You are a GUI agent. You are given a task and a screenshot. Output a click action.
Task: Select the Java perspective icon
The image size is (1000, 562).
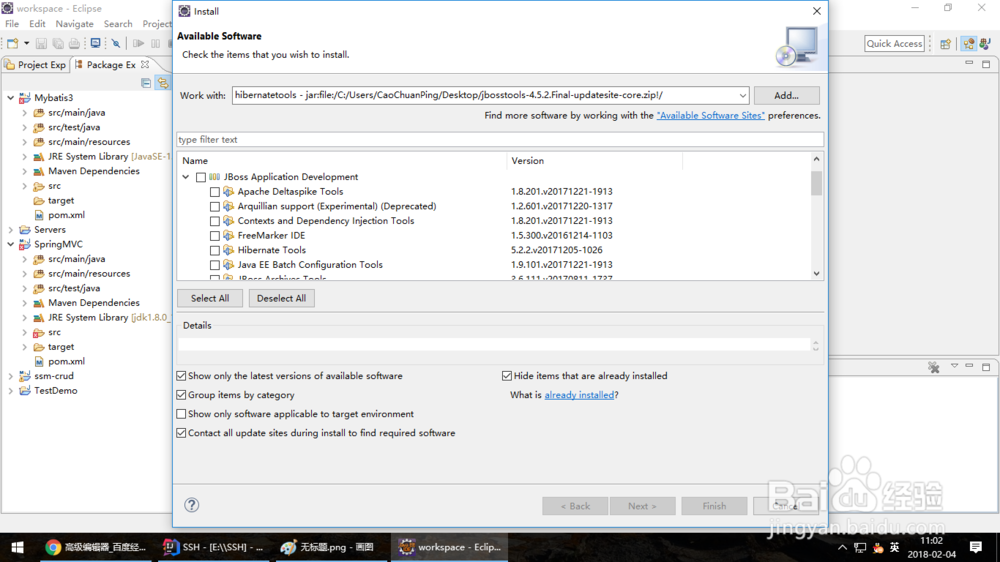point(985,43)
